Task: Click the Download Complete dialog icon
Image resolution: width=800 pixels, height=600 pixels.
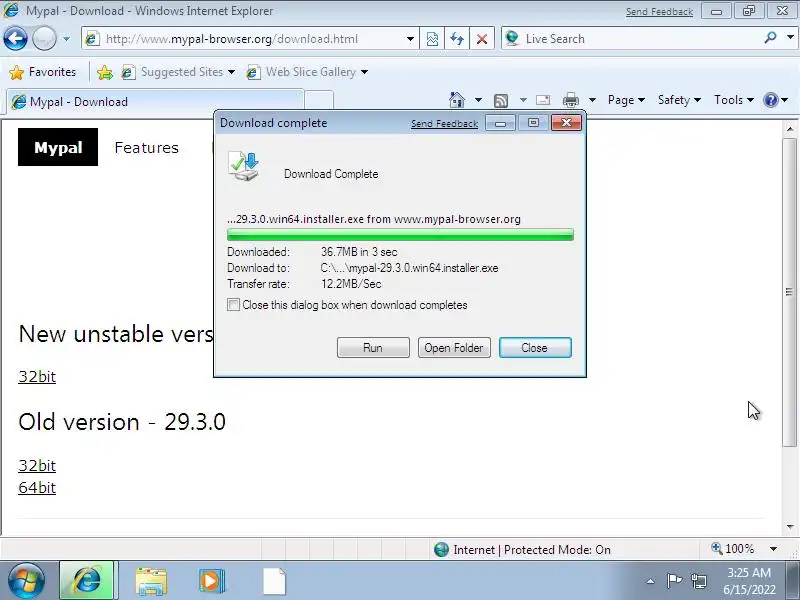Action: [x=244, y=166]
